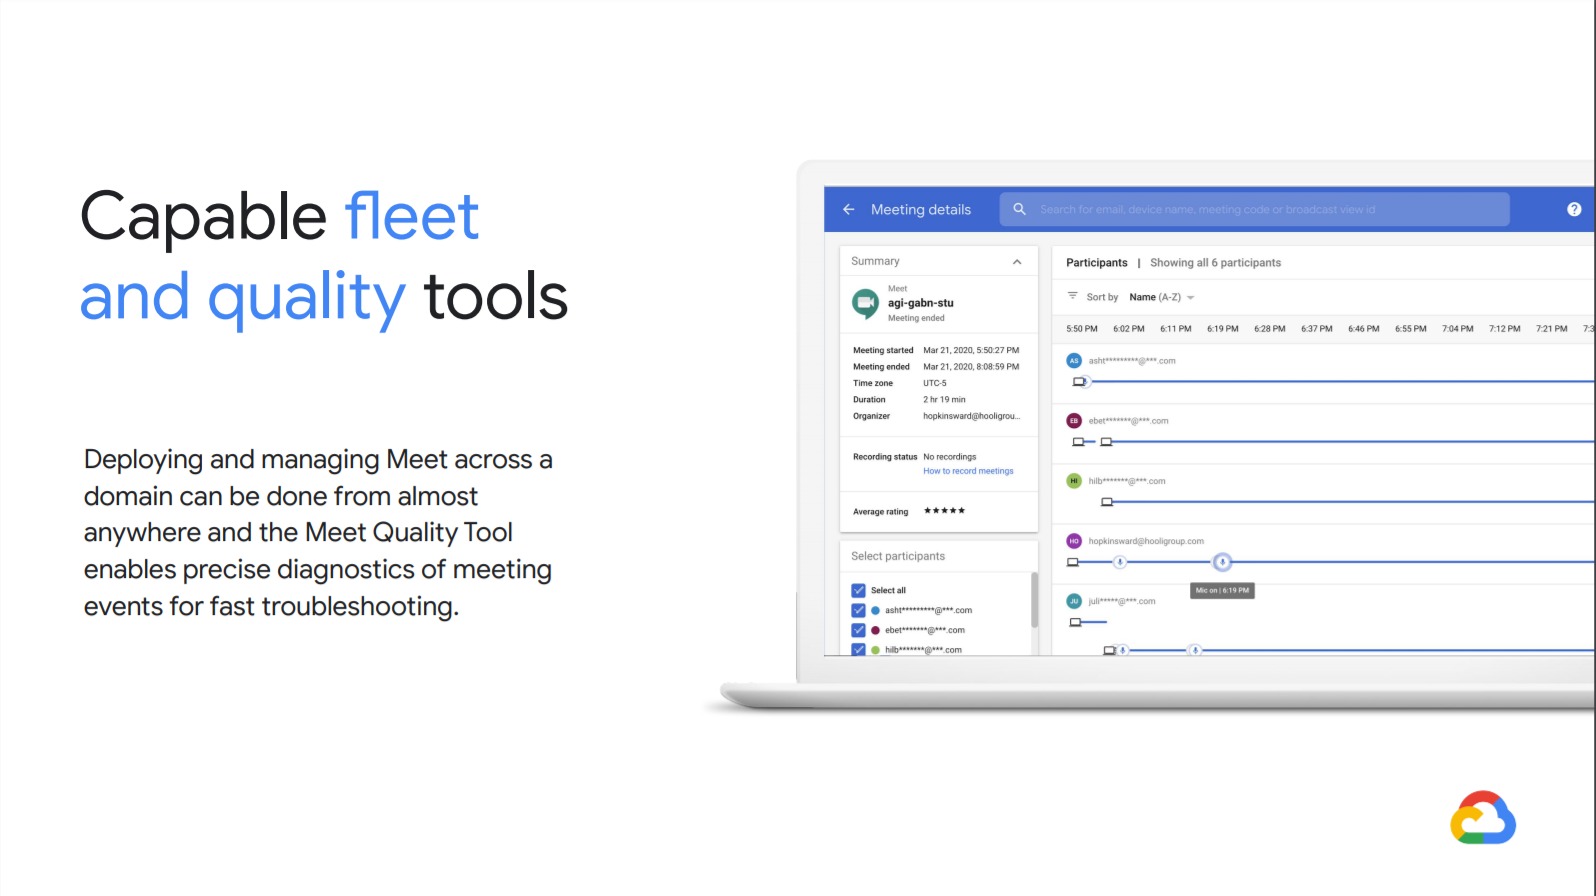1596x896 pixels.
Task: Collapse the Summary panel chevron
Action: click(1017, 261)
